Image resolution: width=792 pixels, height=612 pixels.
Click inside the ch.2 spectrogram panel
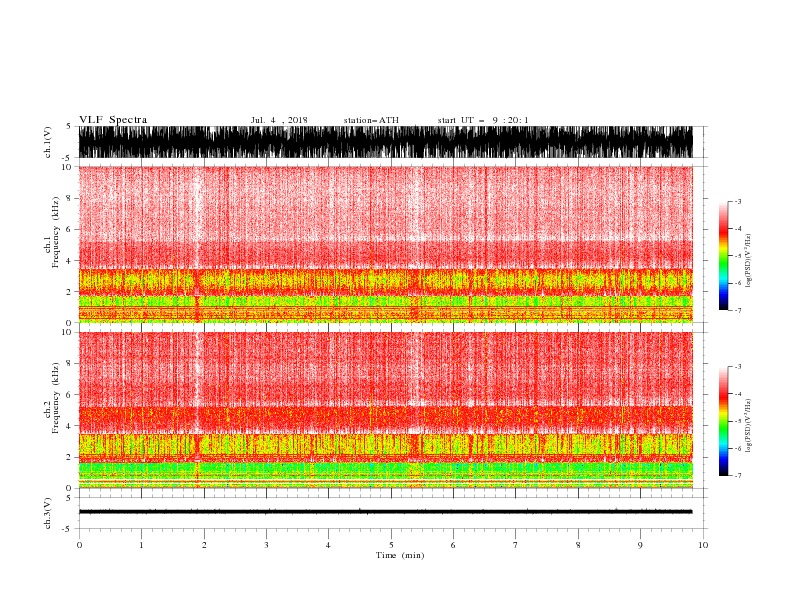385,410
